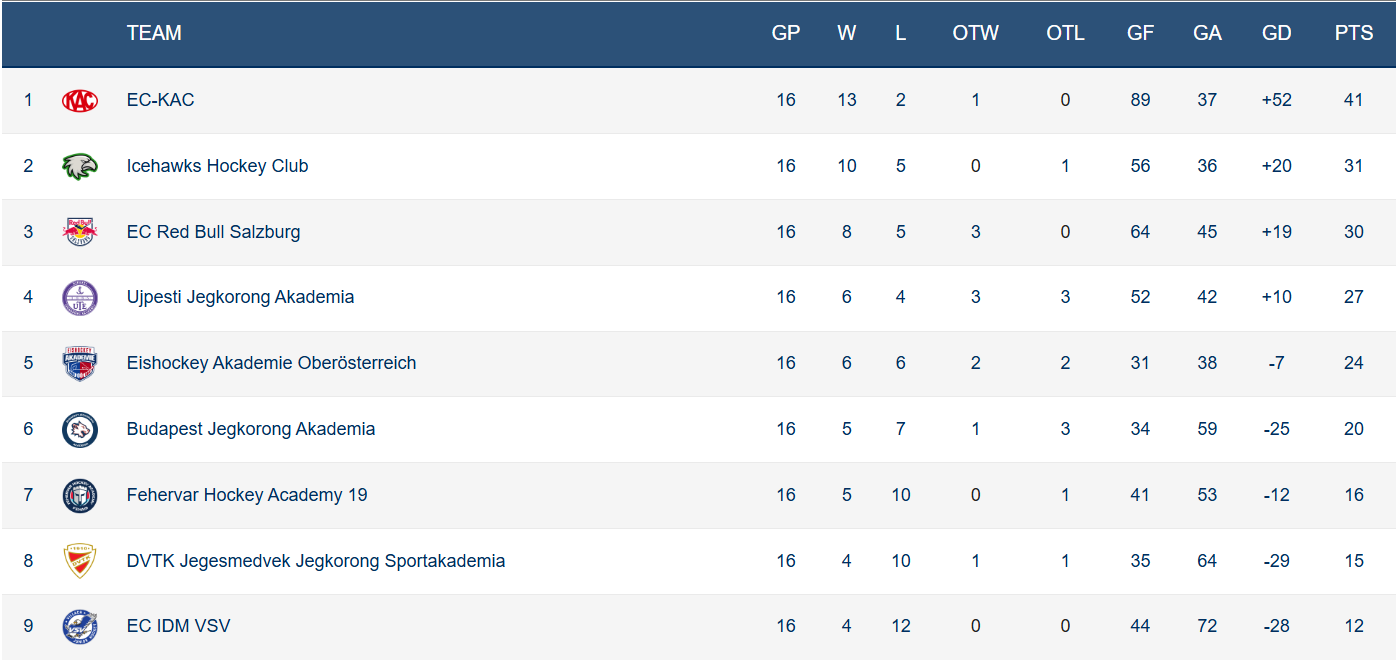Viewport: 1400px width, 665px height.
Task: Click the TEAM column header
Action: coord(154,33)
